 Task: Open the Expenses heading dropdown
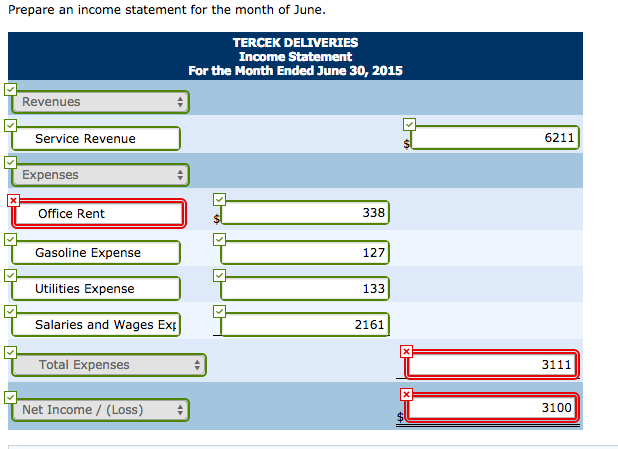[101, 175]
